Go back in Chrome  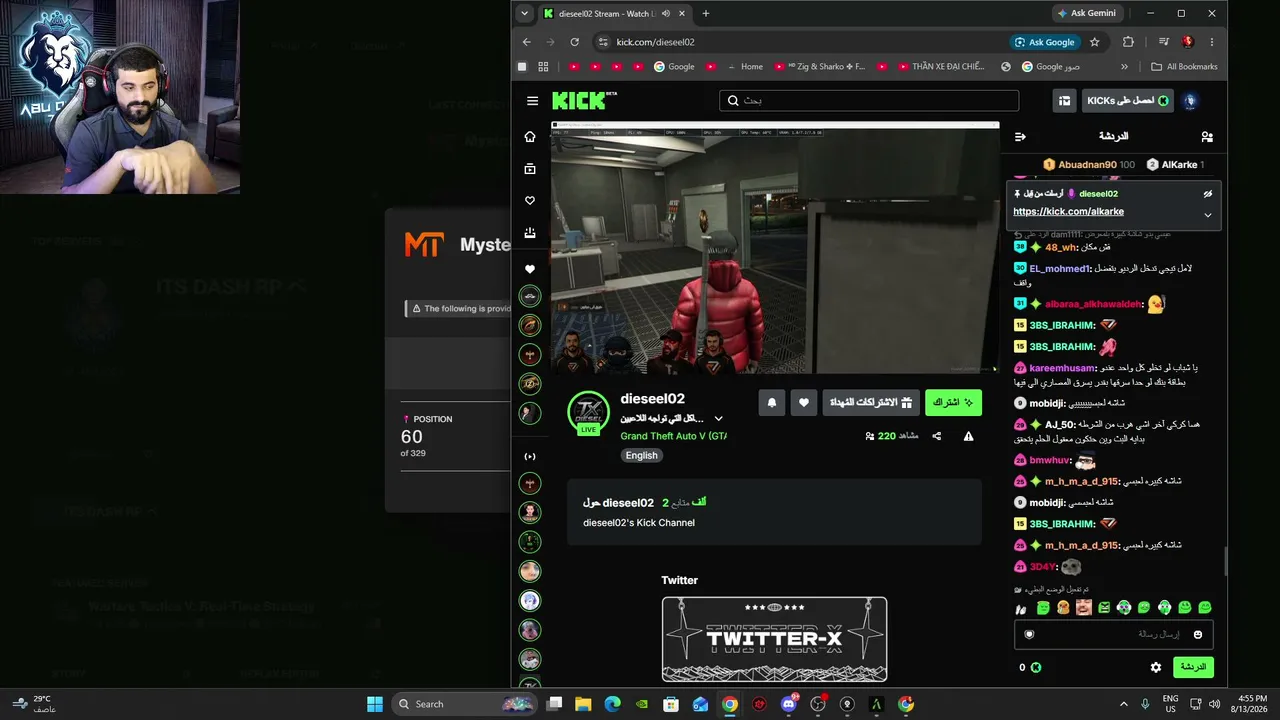[527, 42]
